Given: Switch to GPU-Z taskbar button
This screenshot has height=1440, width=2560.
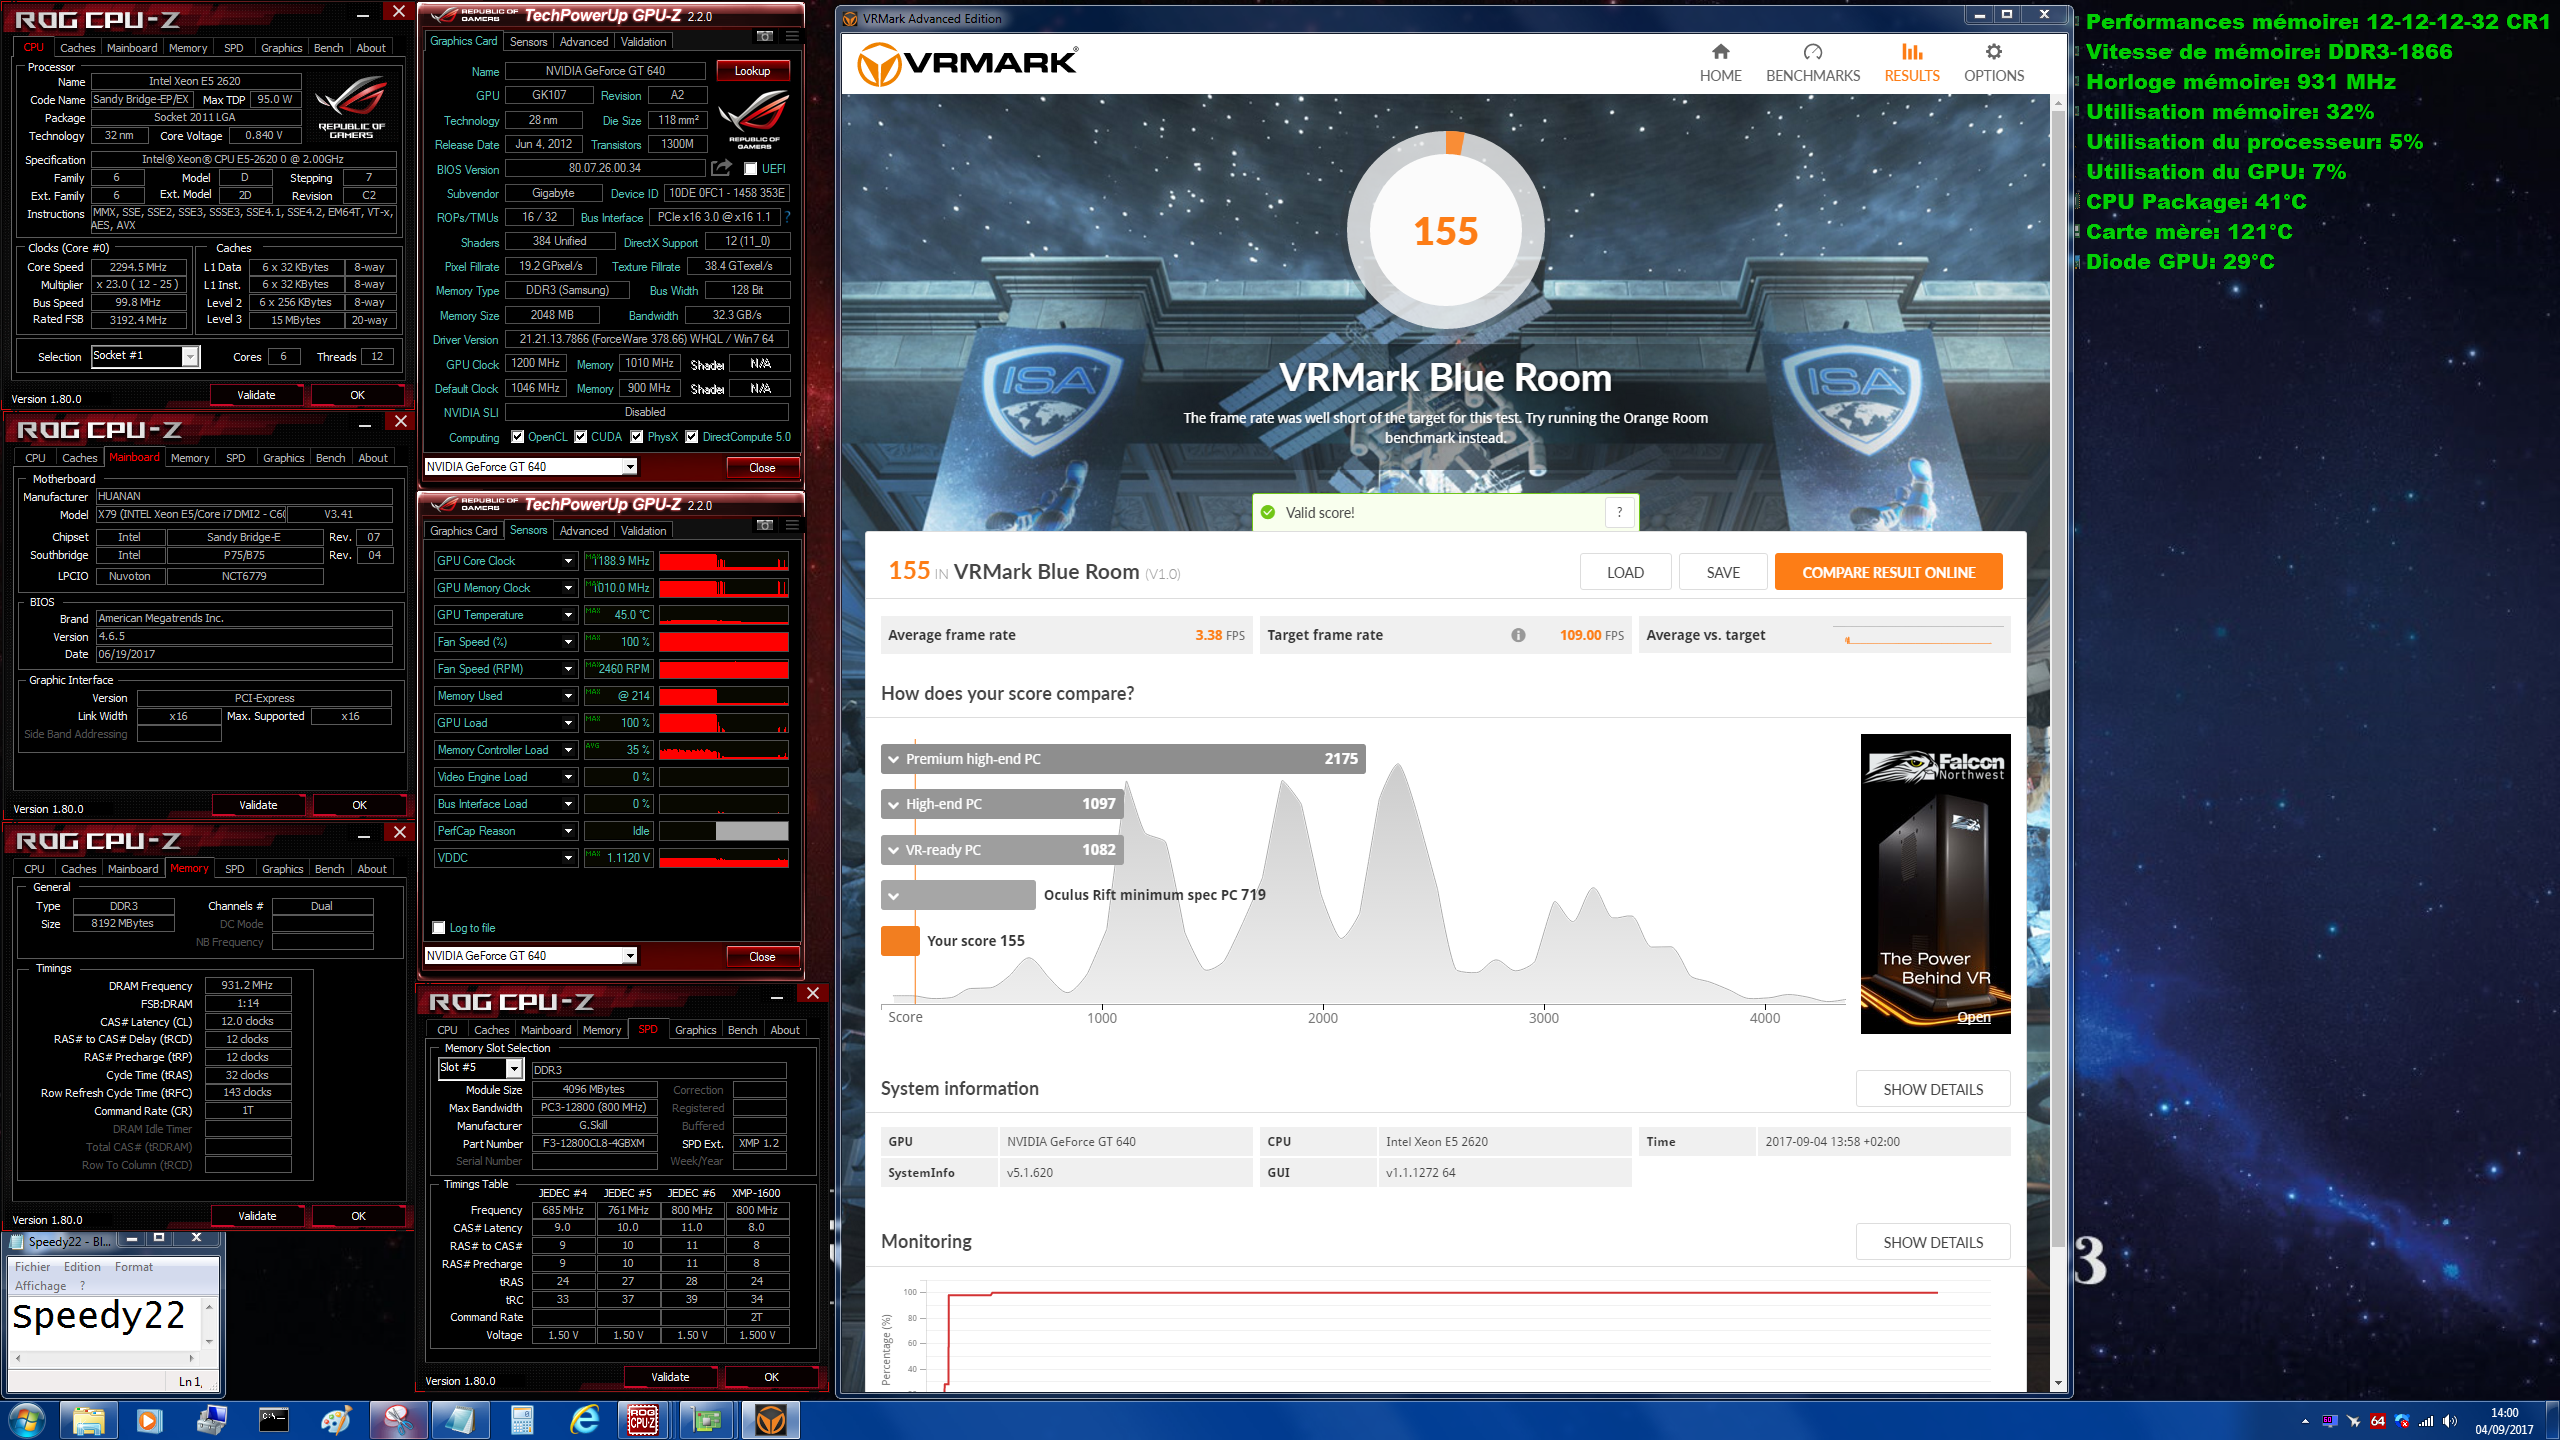Looking at the screenshot, I should 707,1420.
